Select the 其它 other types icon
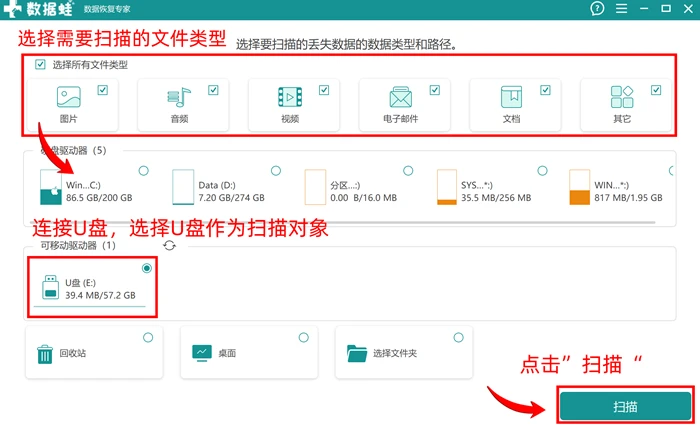Viewport: 700px width, 427px height. pyautogui.click(x=622, y=97)
